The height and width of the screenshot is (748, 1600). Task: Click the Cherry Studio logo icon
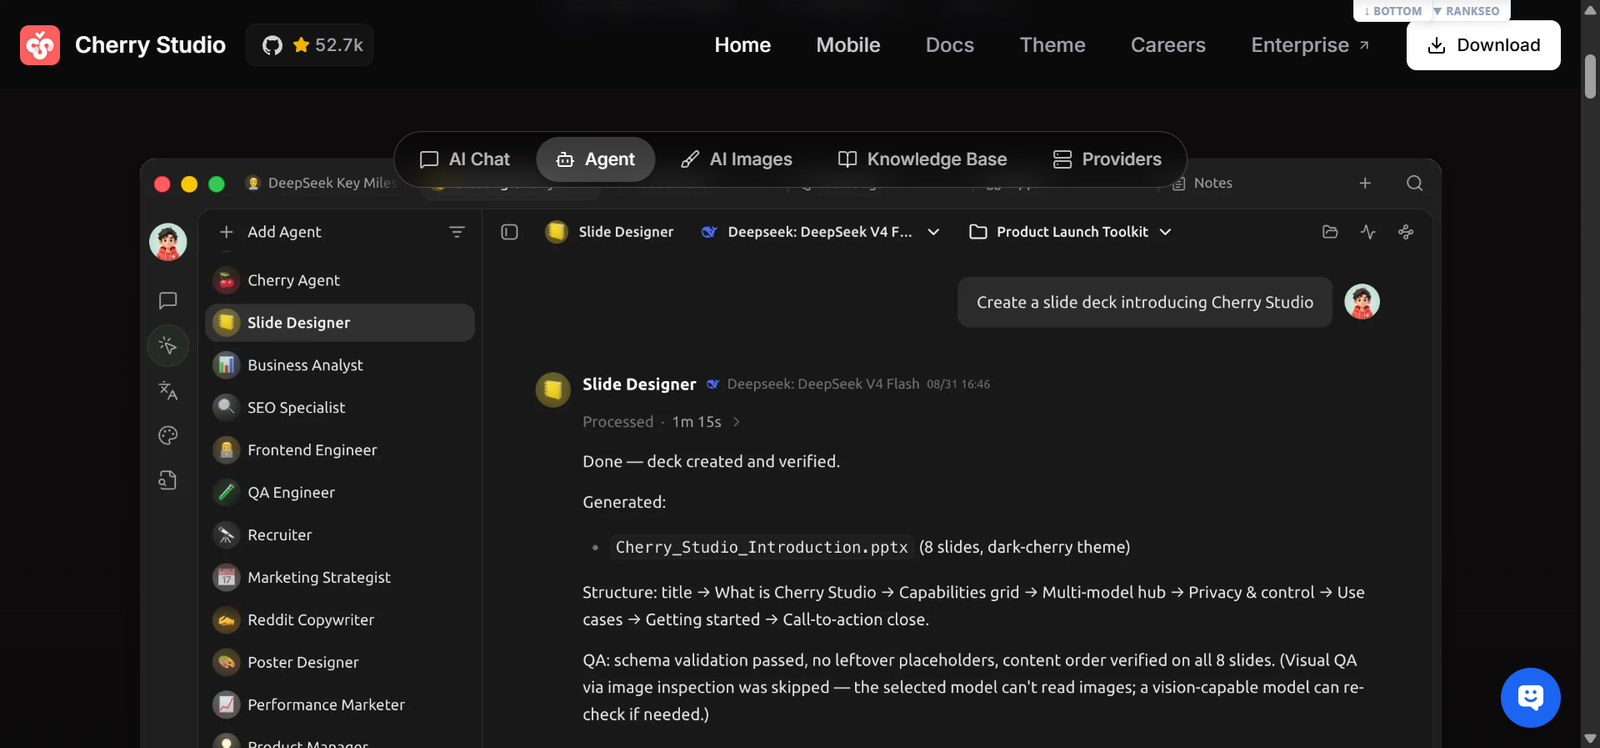click(40, 45)
